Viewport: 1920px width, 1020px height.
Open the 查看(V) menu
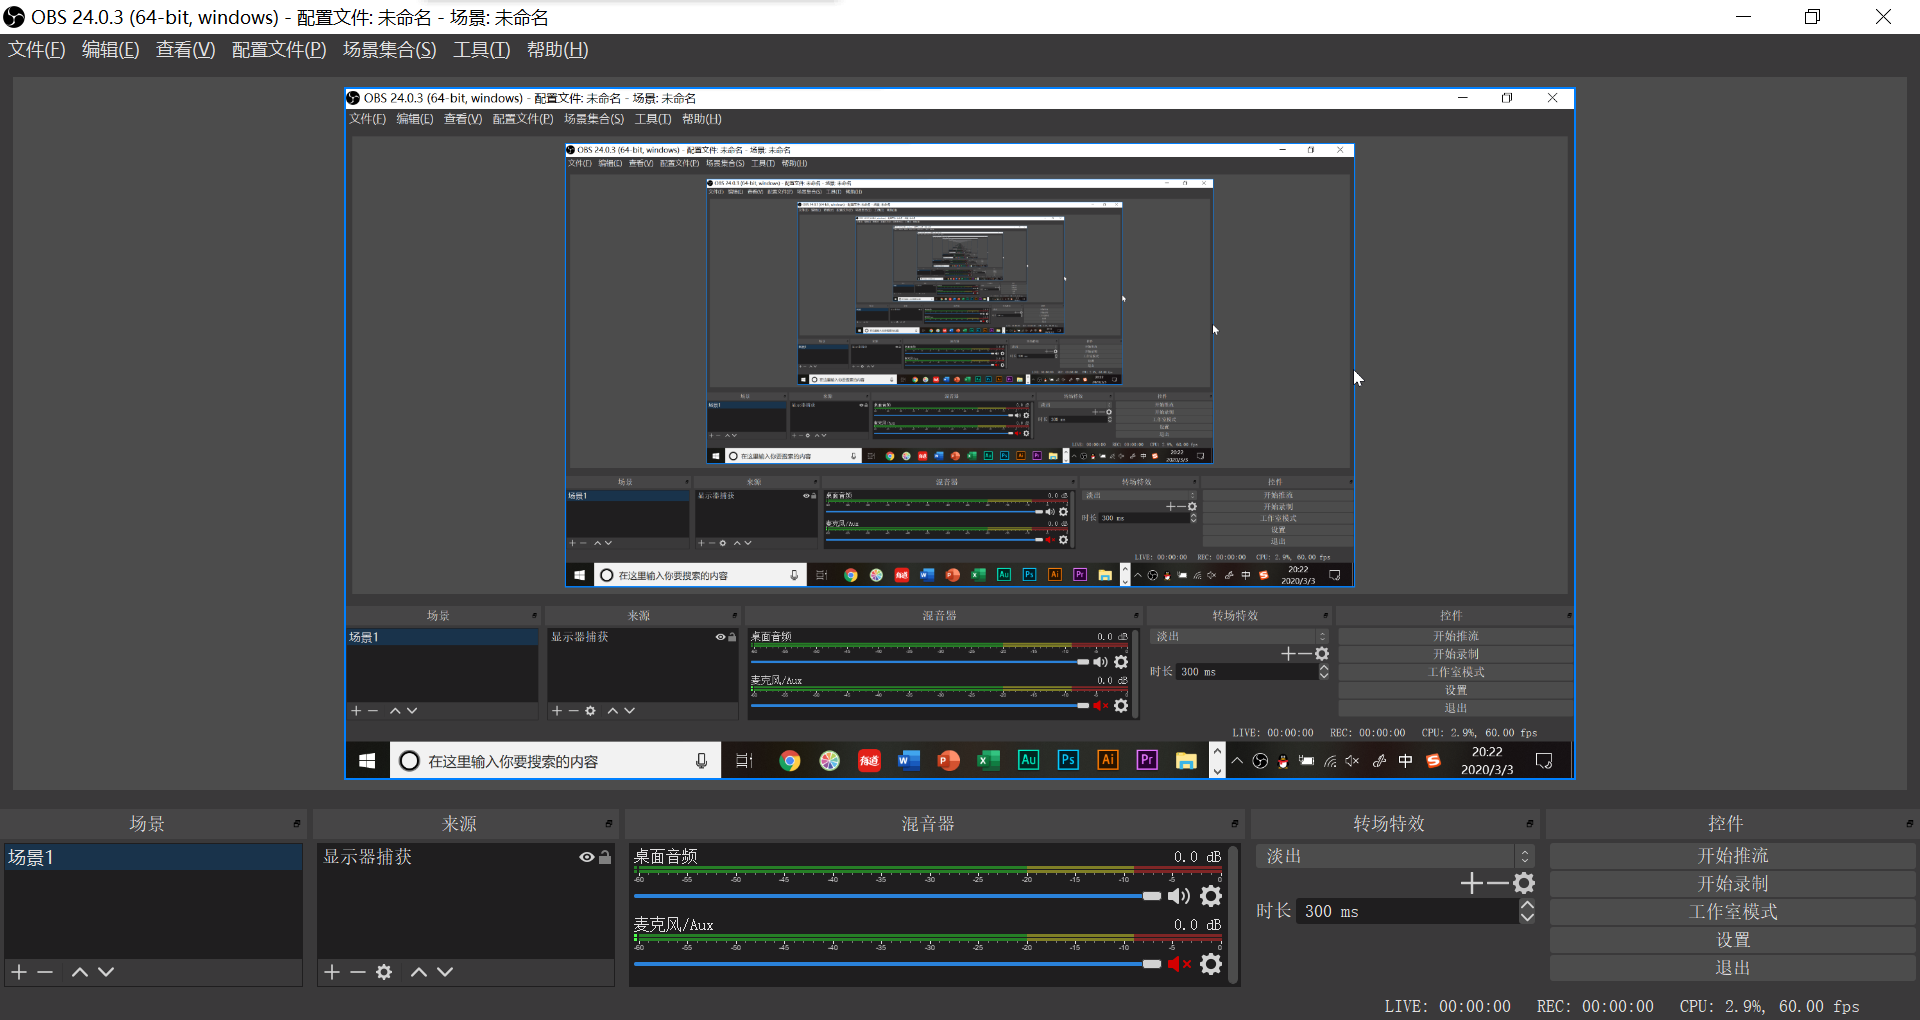[185, 50]
